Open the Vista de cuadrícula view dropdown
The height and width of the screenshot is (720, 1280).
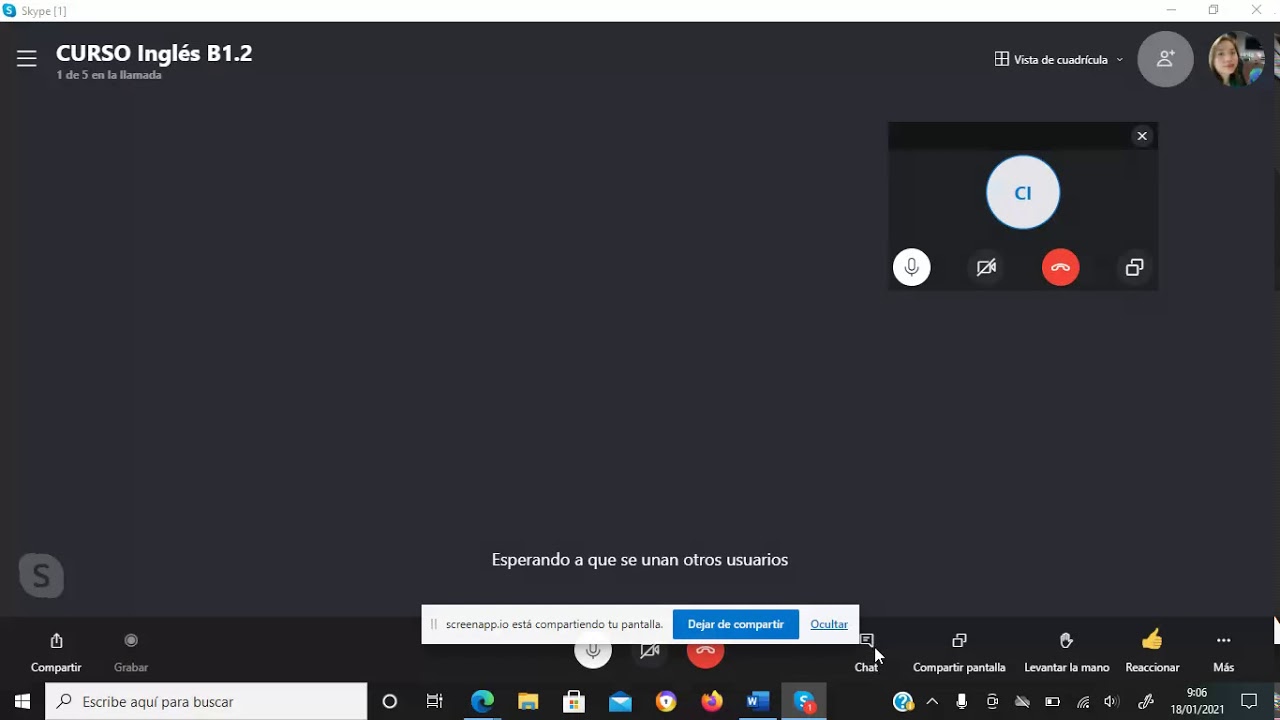coord(1059,60)
